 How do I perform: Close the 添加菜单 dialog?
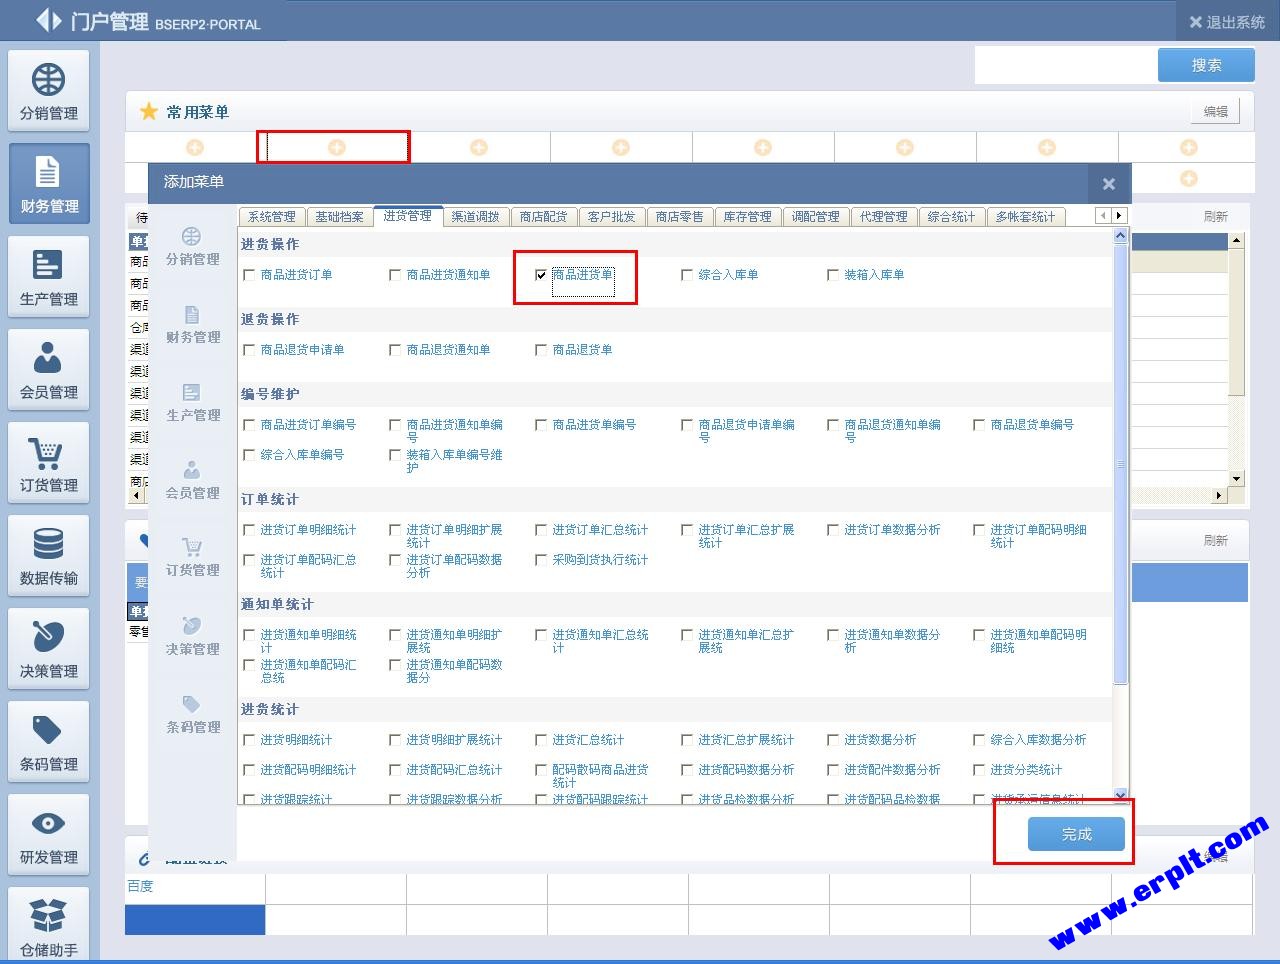tap(1108, 184)
